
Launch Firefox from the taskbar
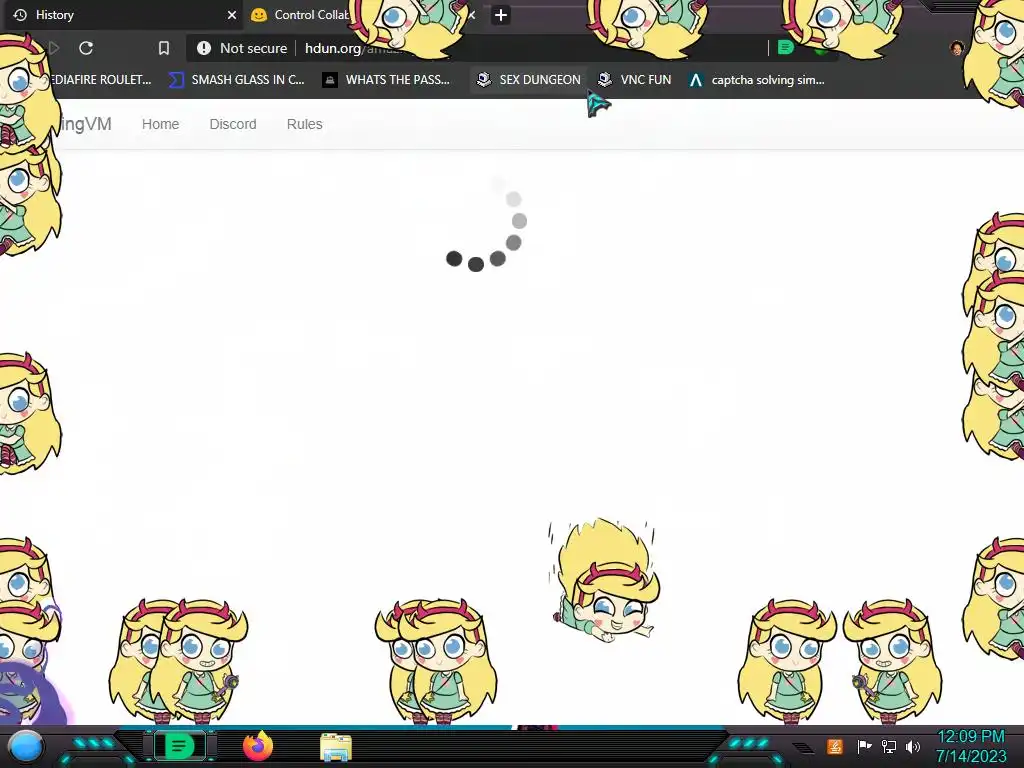(258, 746)
